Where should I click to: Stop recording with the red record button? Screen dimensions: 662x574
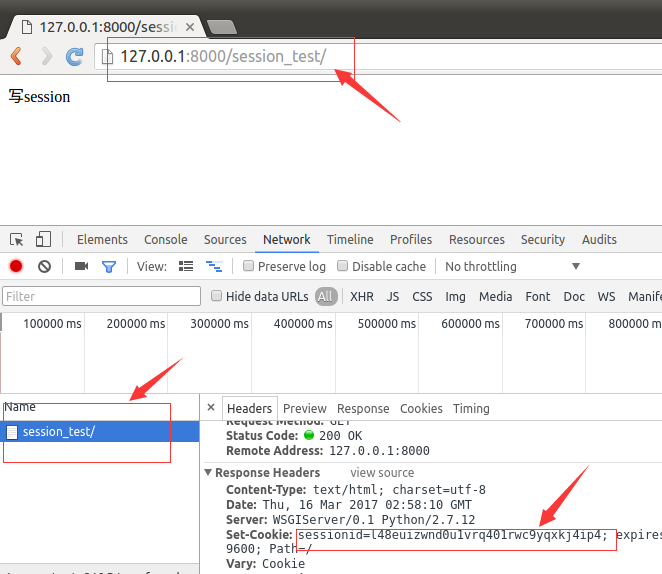tap(16, 267)
